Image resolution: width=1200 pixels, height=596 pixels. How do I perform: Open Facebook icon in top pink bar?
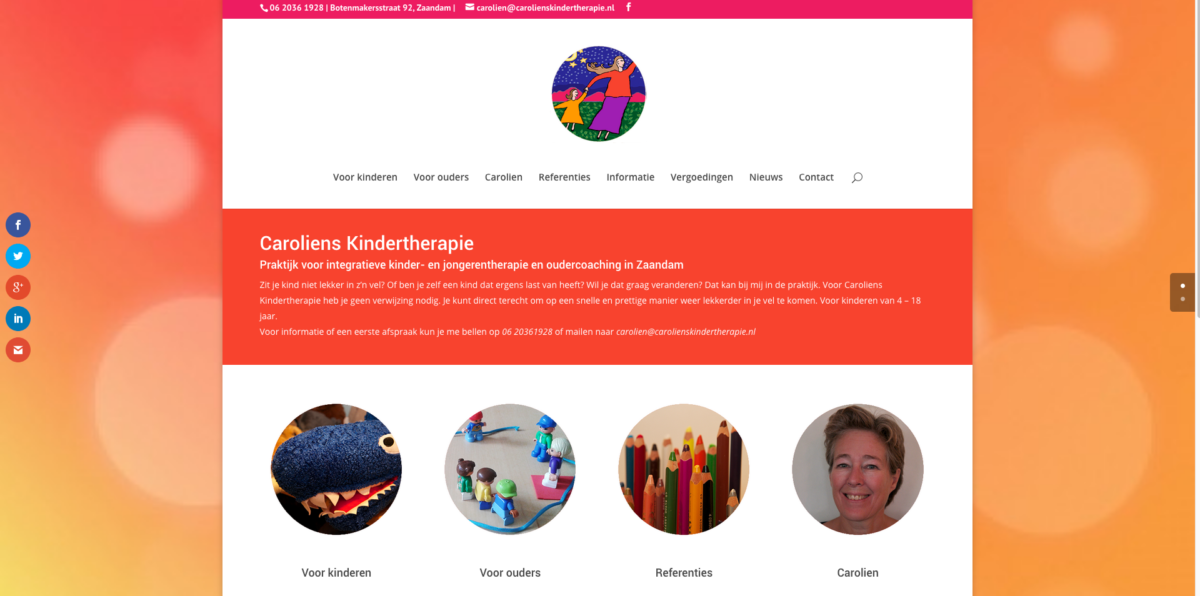628,7
